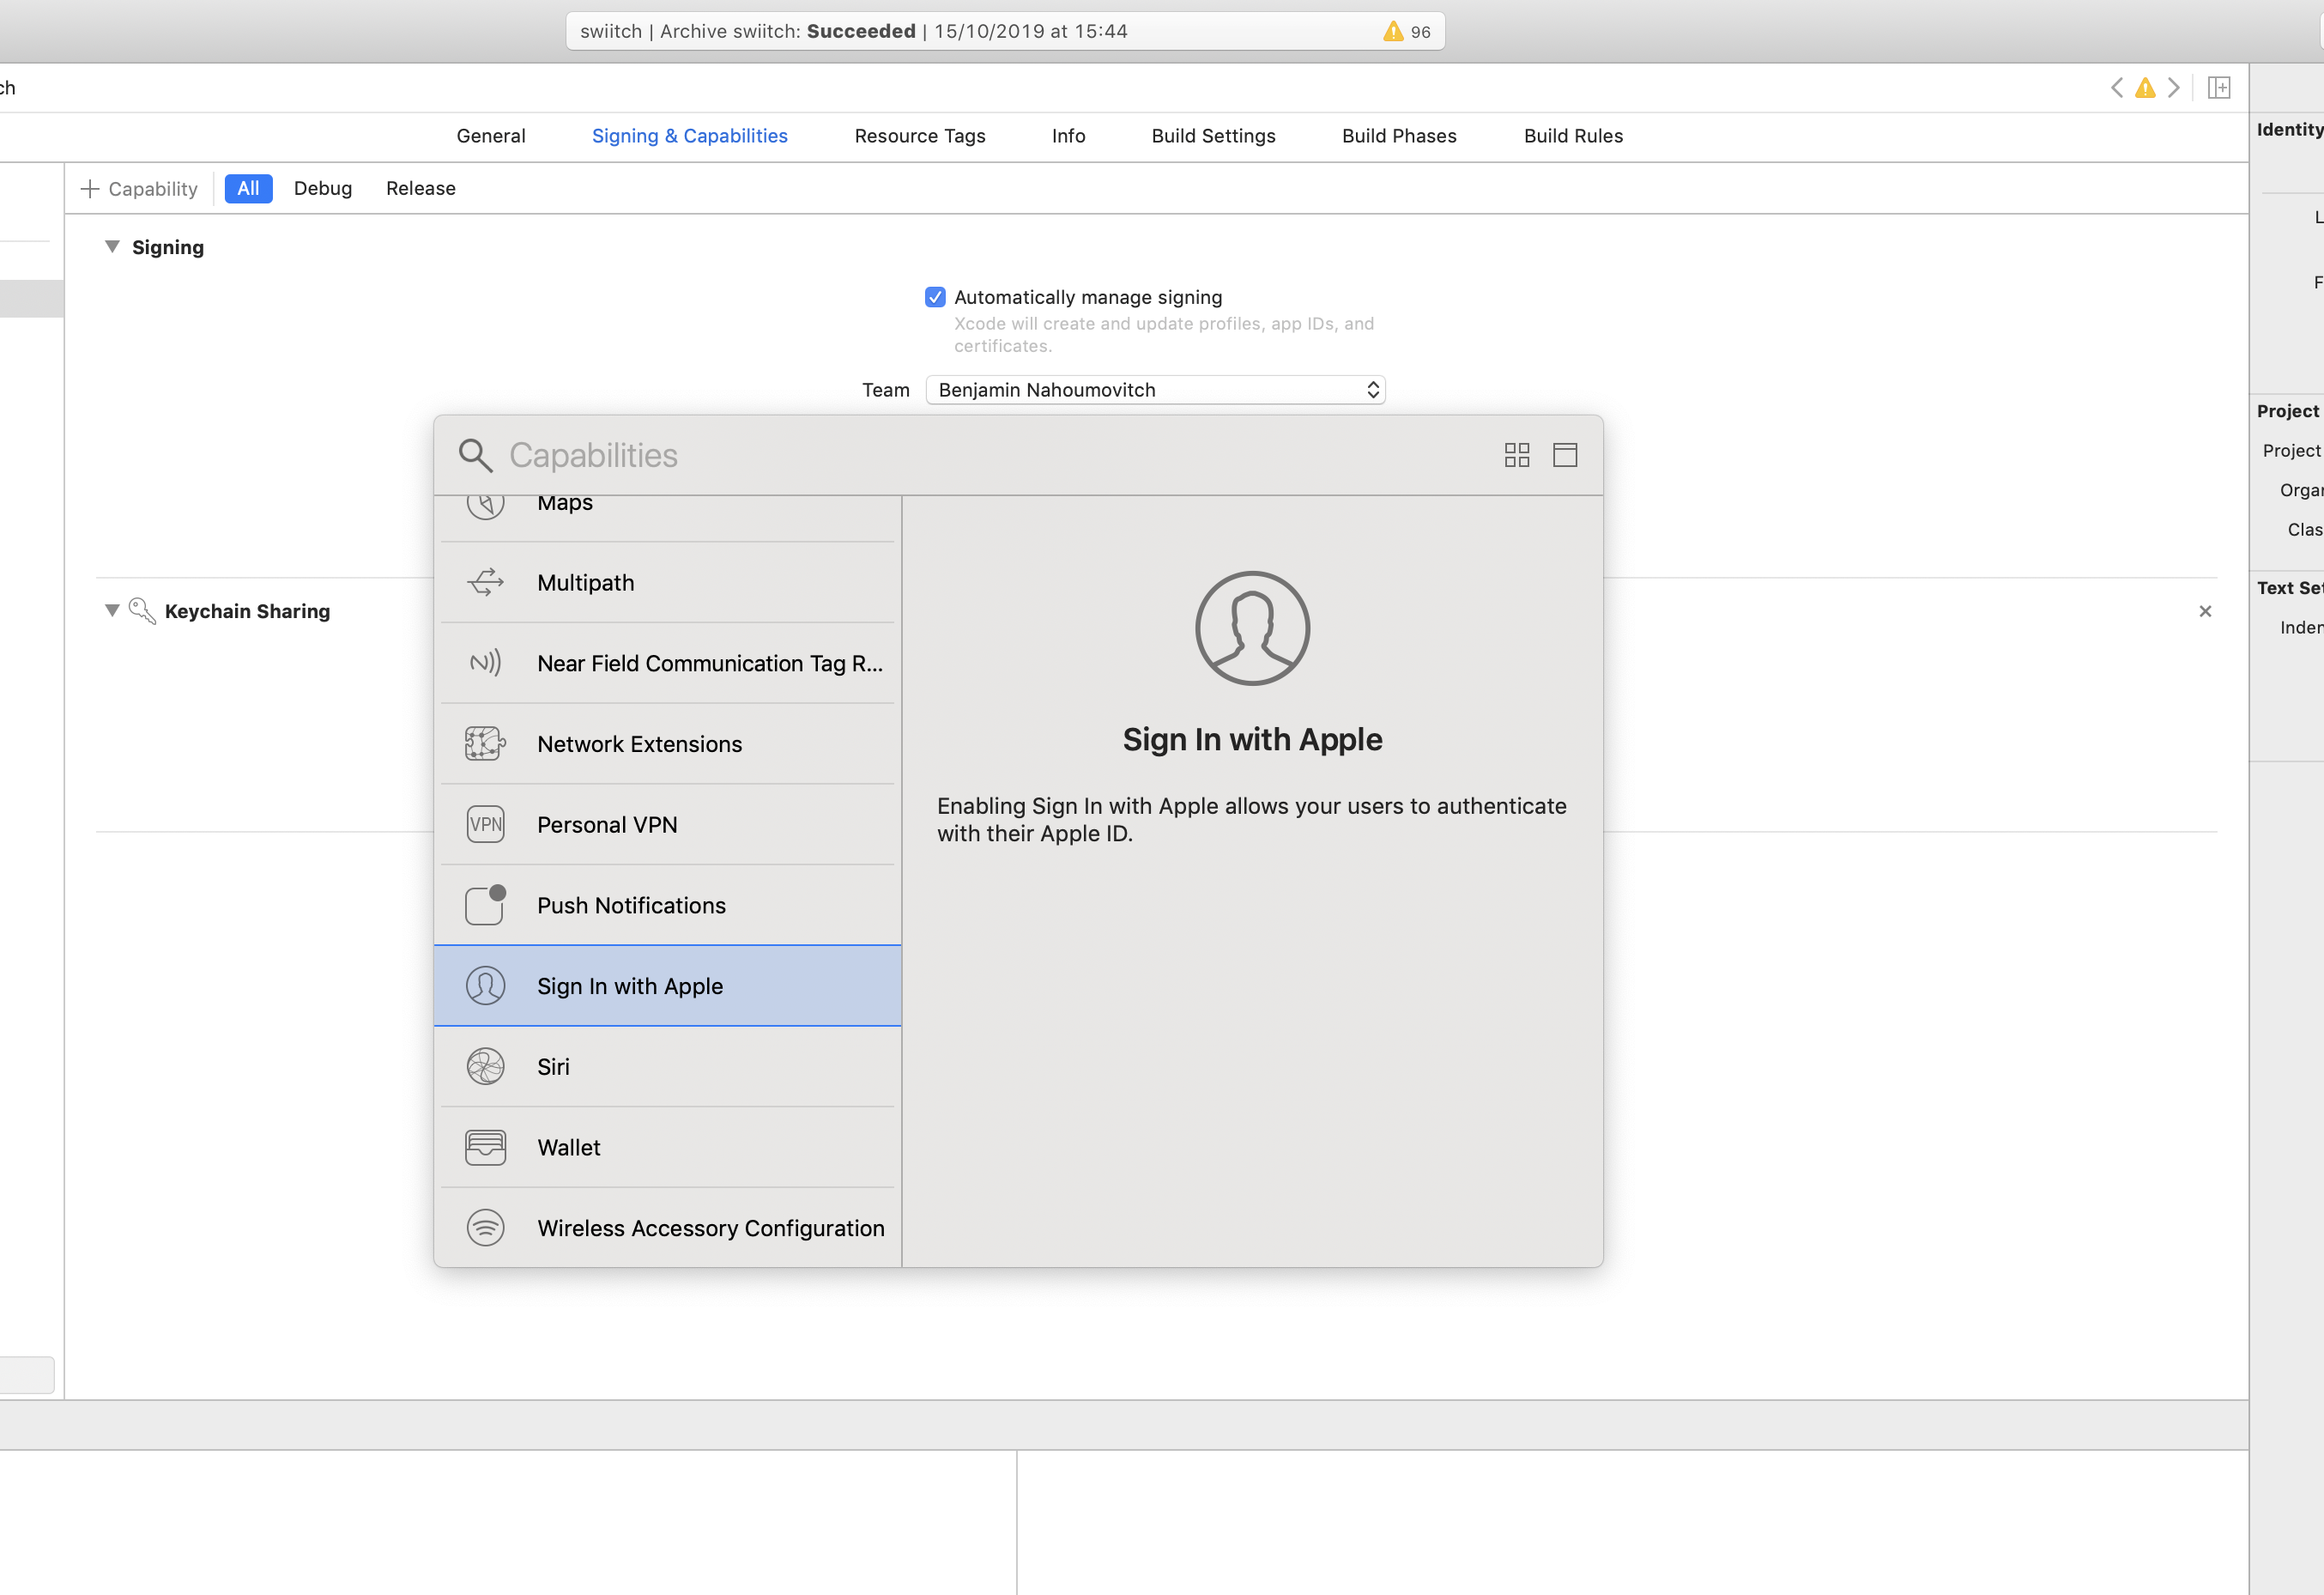Select the Network Extensions row

coord(667,743)
